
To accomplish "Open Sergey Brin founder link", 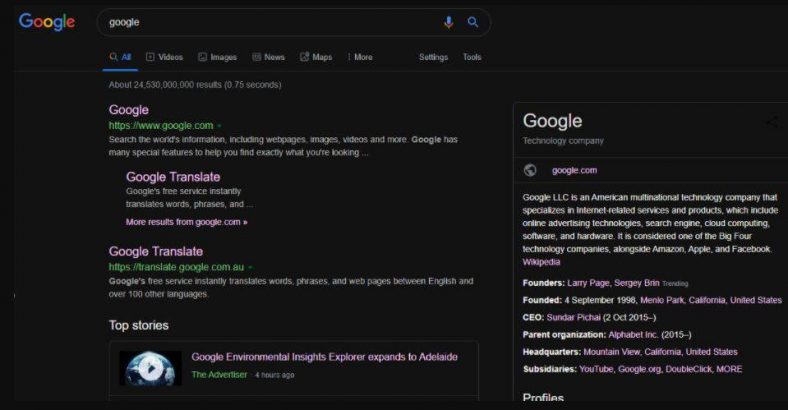I will [637, 283].
